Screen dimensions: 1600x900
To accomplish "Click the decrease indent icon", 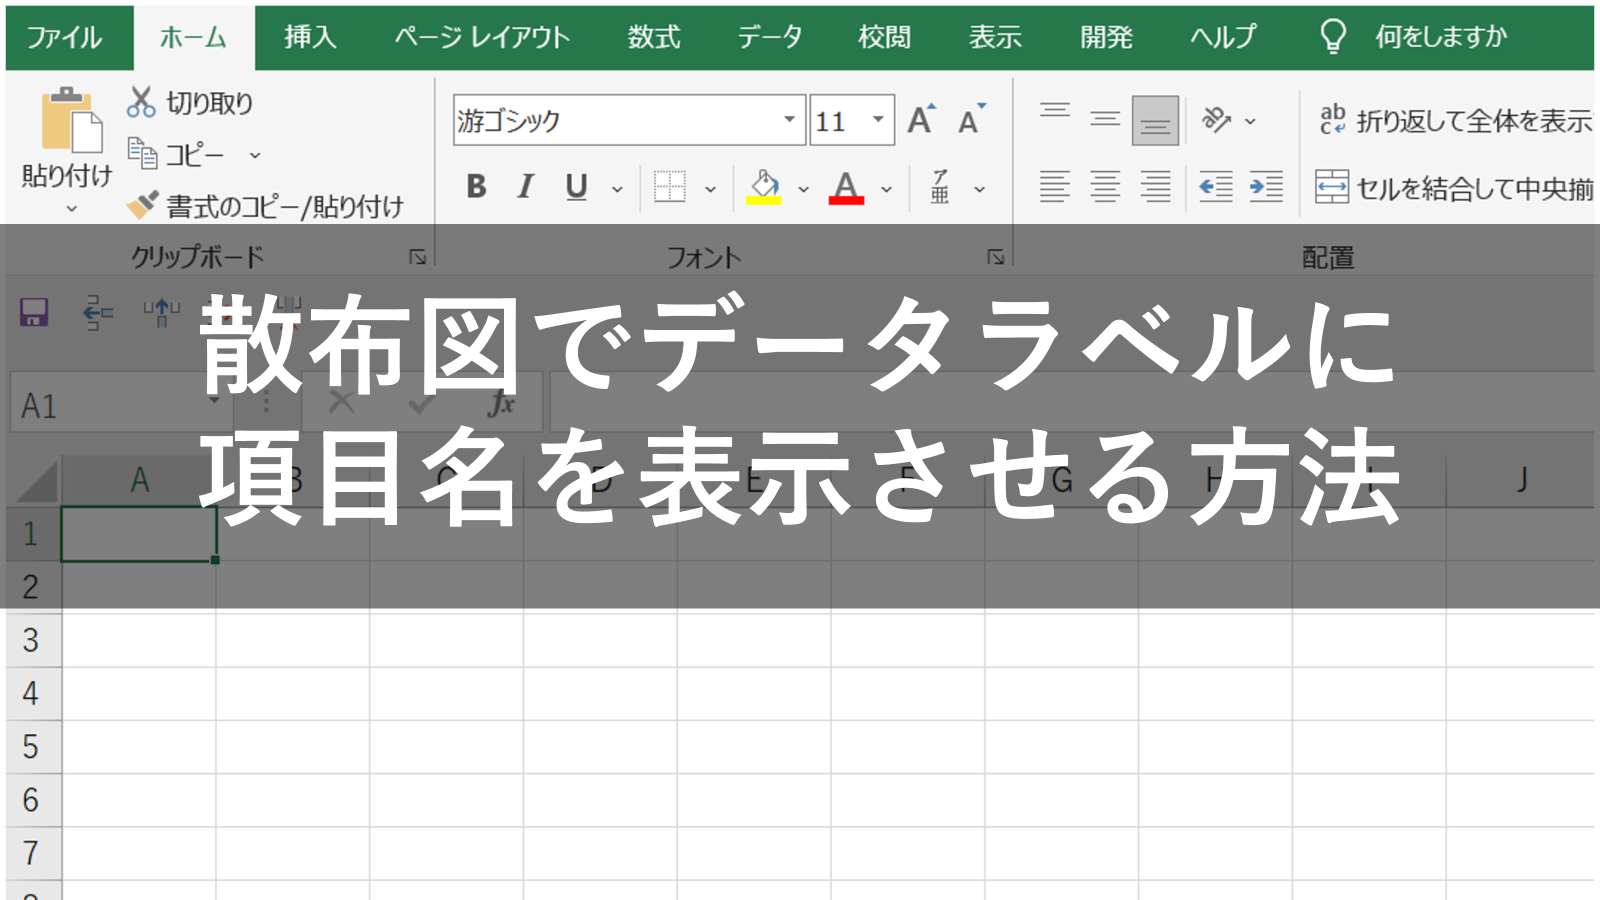I will coord(1216,187).
